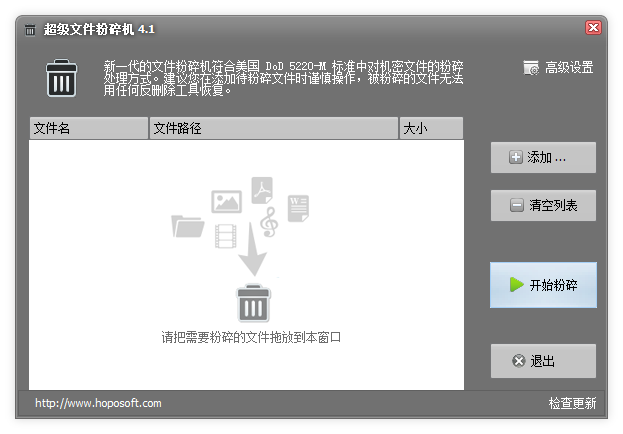Image resolution: width=623 pixels, height=434 pixels.
Task: Click the PDF file icon in the drop area
Action: 262,189
